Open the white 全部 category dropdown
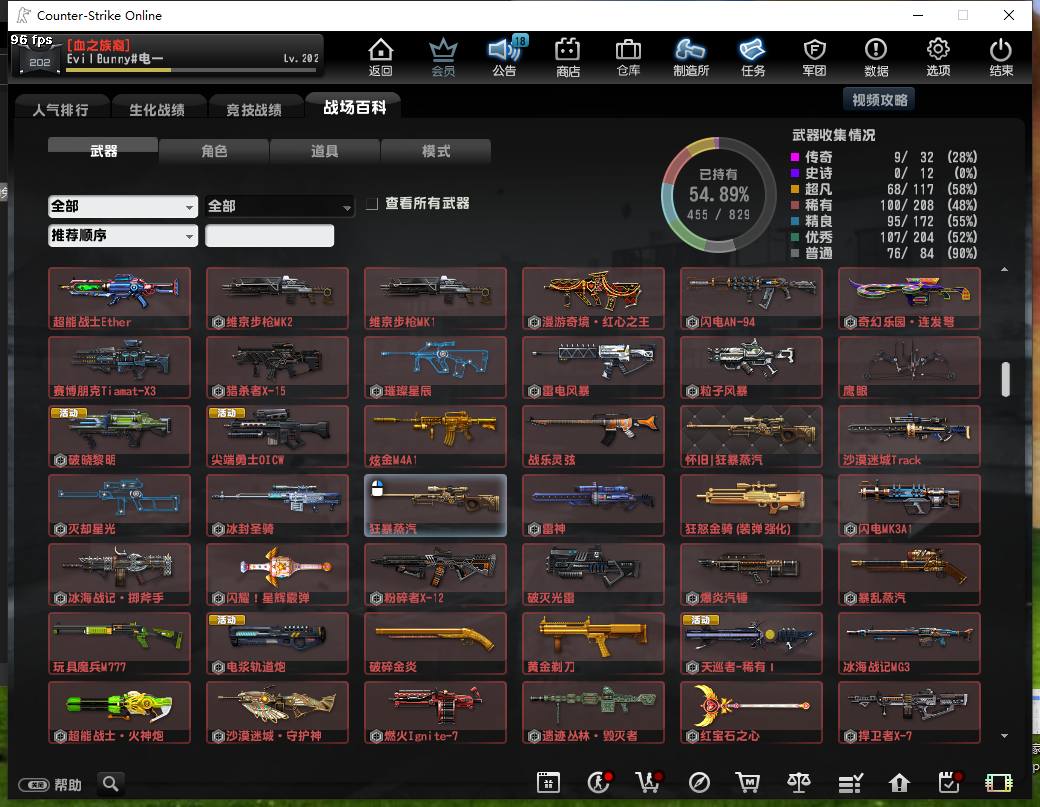This screenshot has width=1040, height=807. point(123,206)
